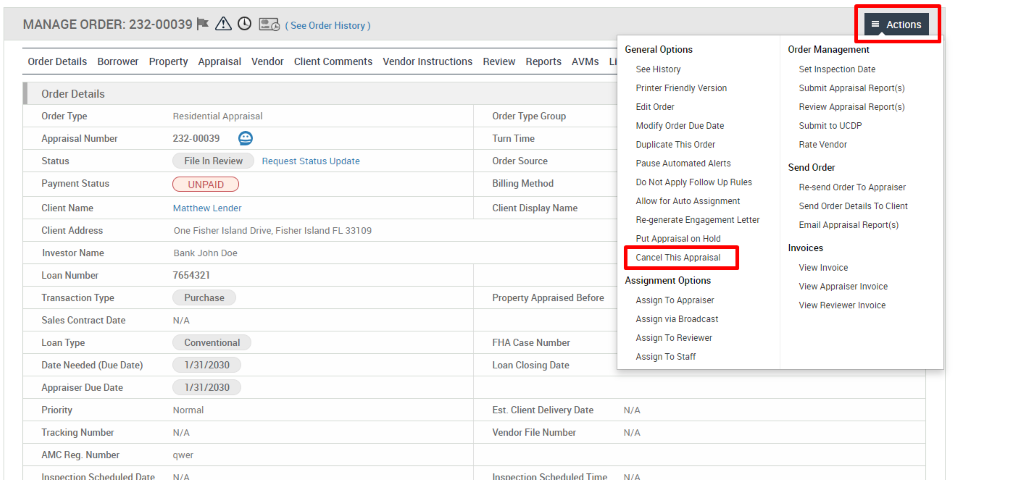The image size is (1024, 480).
Task: Click Request Status Update link
Action: click(311, 161)
